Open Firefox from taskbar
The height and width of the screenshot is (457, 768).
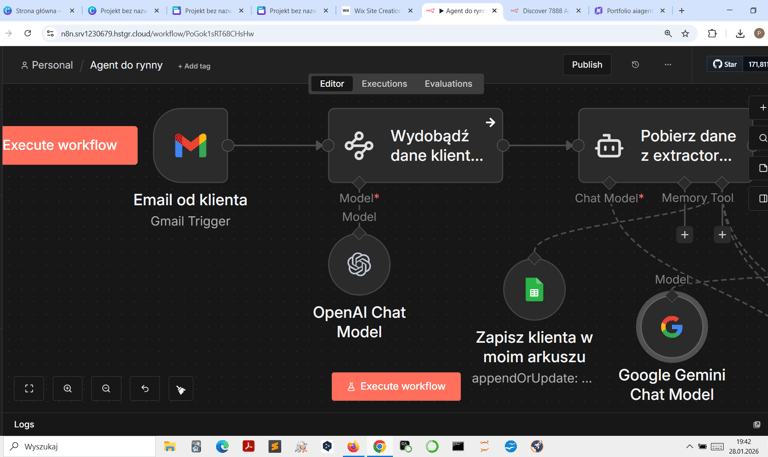coord(353,446)
